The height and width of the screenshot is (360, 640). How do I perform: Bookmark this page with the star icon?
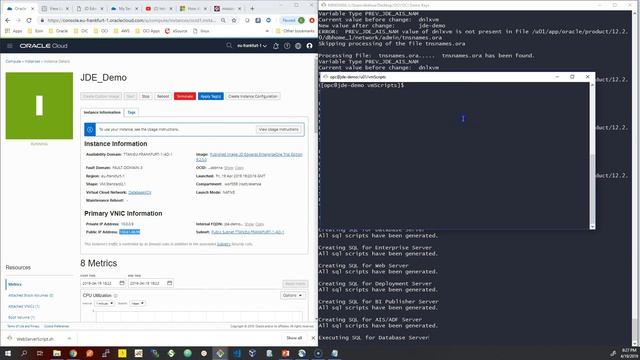coord(234,20)
